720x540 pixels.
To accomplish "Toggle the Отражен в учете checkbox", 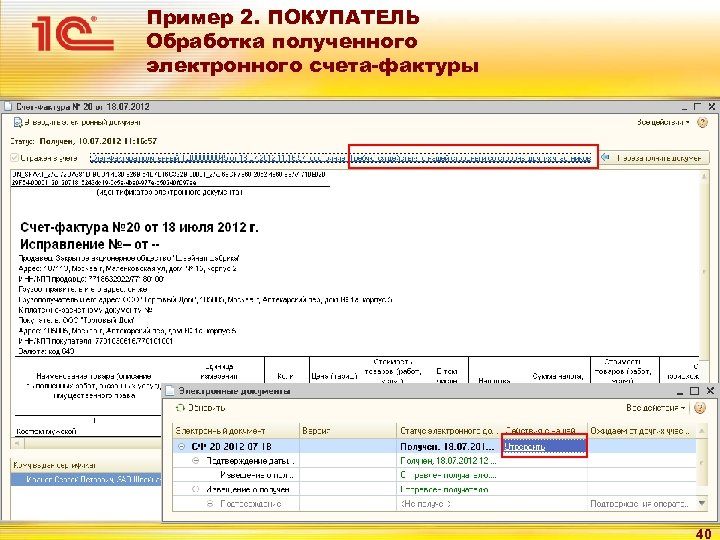I will [15, 158].
